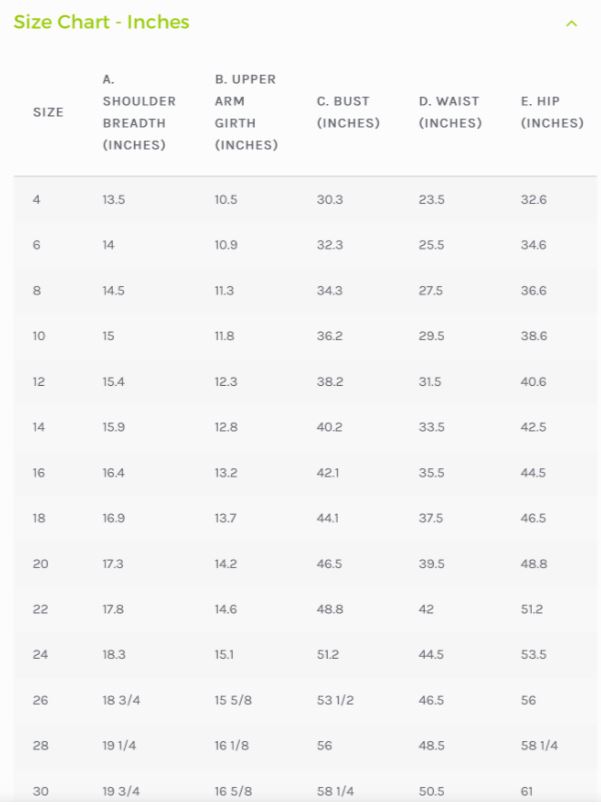The width and height of the screenshot is (601, 805).
Task: Click the B. Upper Arm Girth header
Action: (246, 112)
